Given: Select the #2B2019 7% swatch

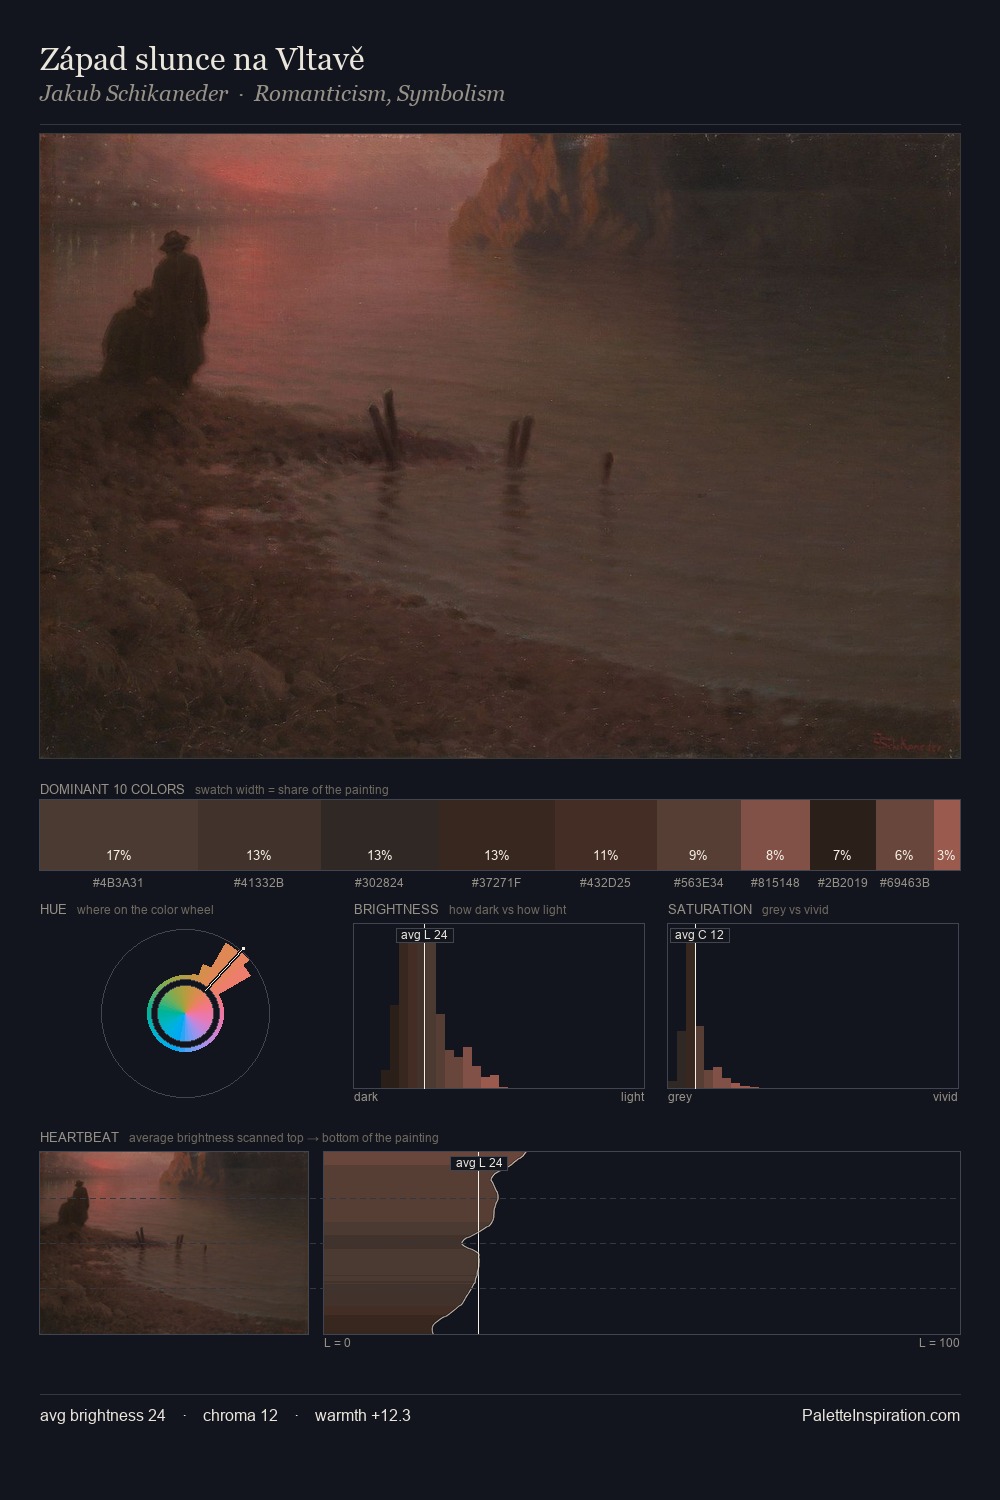Looking at the screenshot, I should [843, 835].
